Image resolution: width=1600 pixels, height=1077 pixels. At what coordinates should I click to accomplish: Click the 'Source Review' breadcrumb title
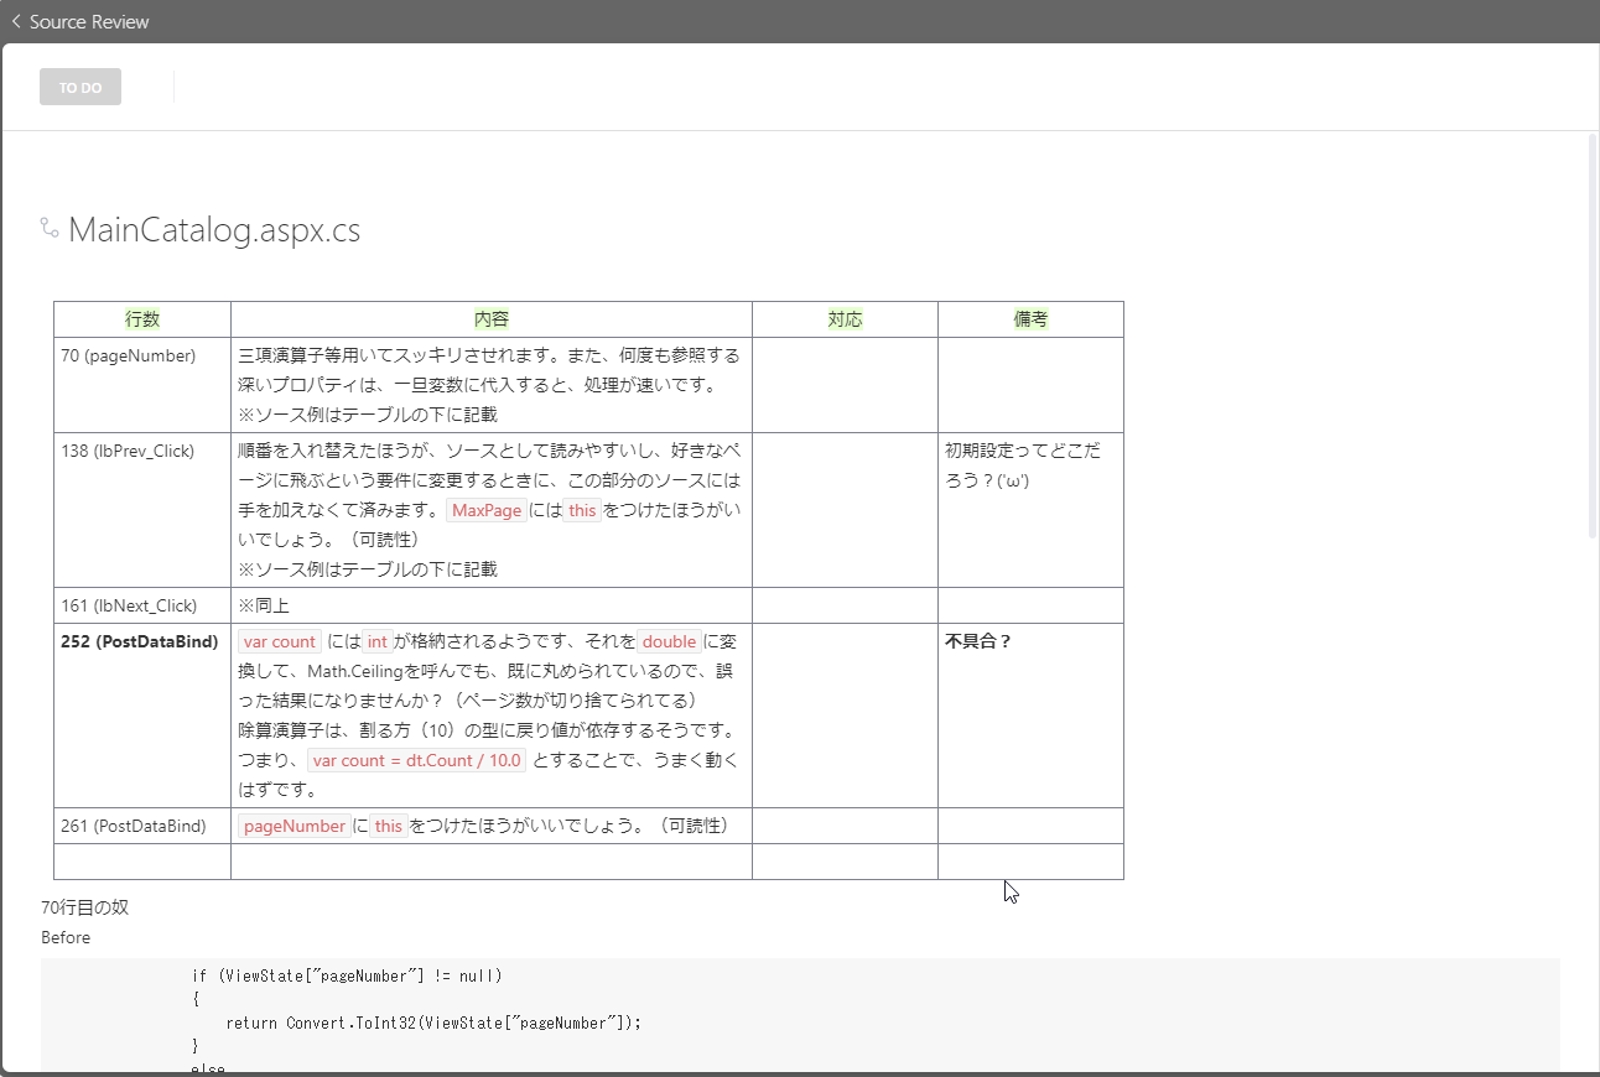pyautogui.click(x=89, y=21)
